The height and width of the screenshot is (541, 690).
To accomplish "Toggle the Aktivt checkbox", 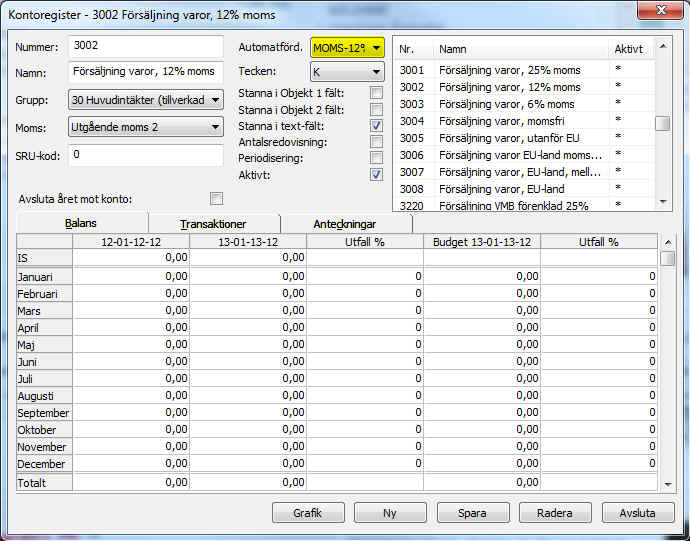I will point(376,174).
